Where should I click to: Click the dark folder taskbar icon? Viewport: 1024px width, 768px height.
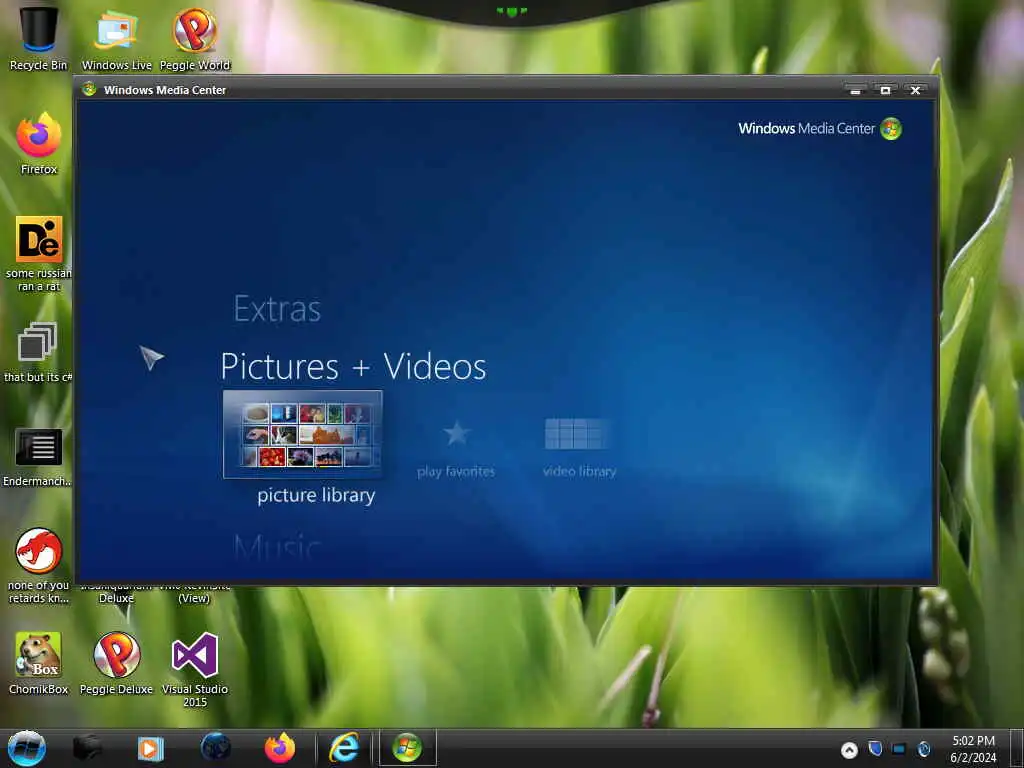pyautogui.click(x=87, y=748)
